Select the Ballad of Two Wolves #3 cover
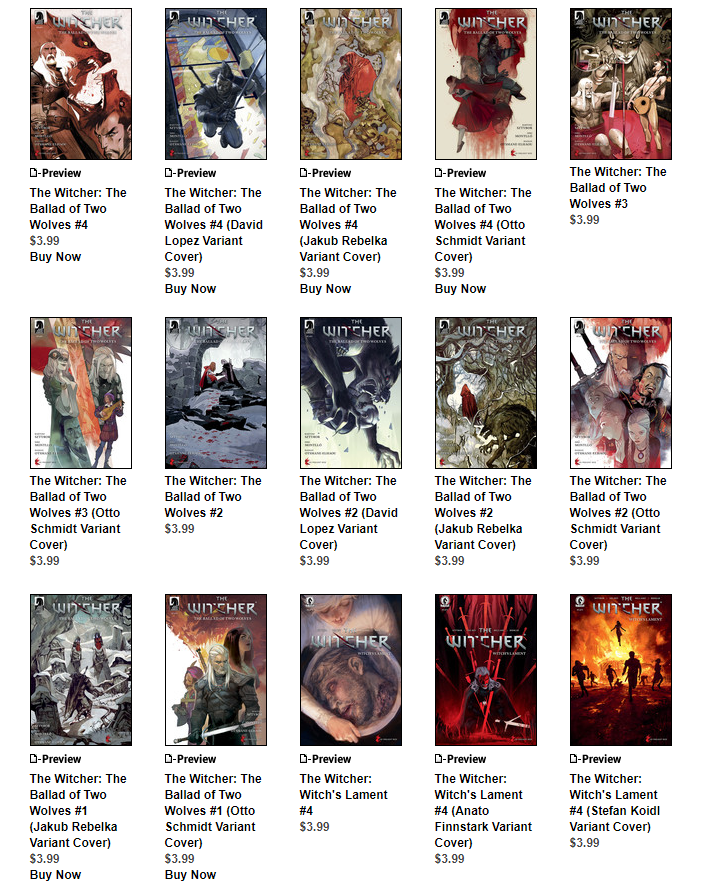The image size is (703, 890). (x=621, y=84)
